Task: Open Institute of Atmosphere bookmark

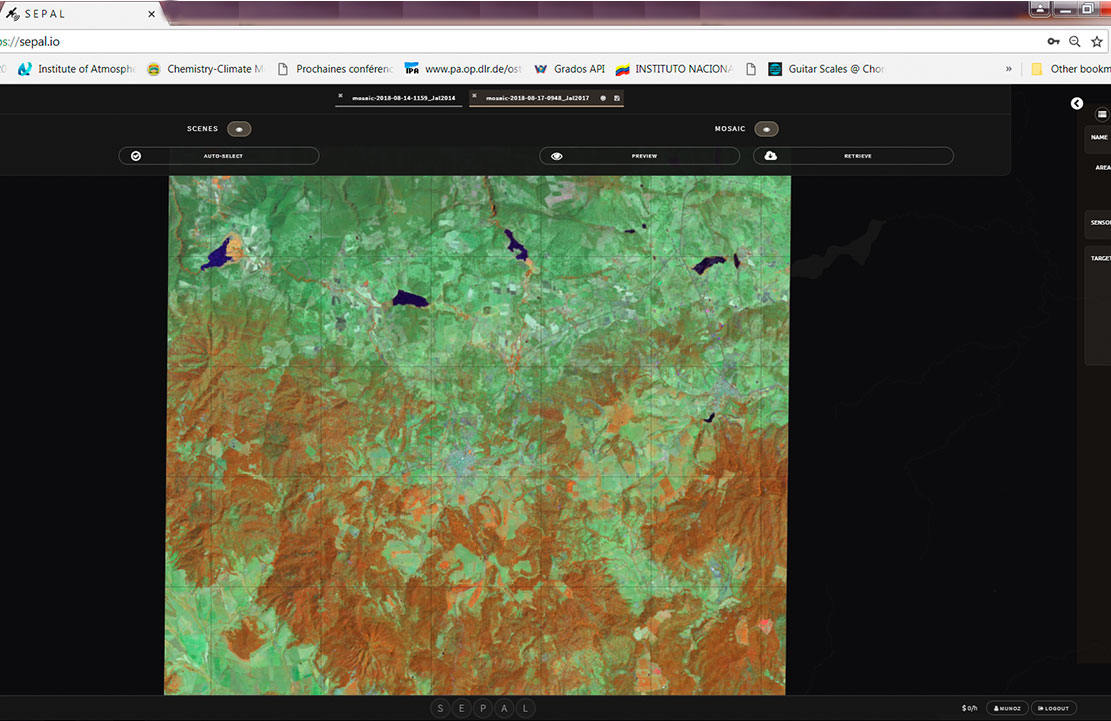Action: [77, 69]
